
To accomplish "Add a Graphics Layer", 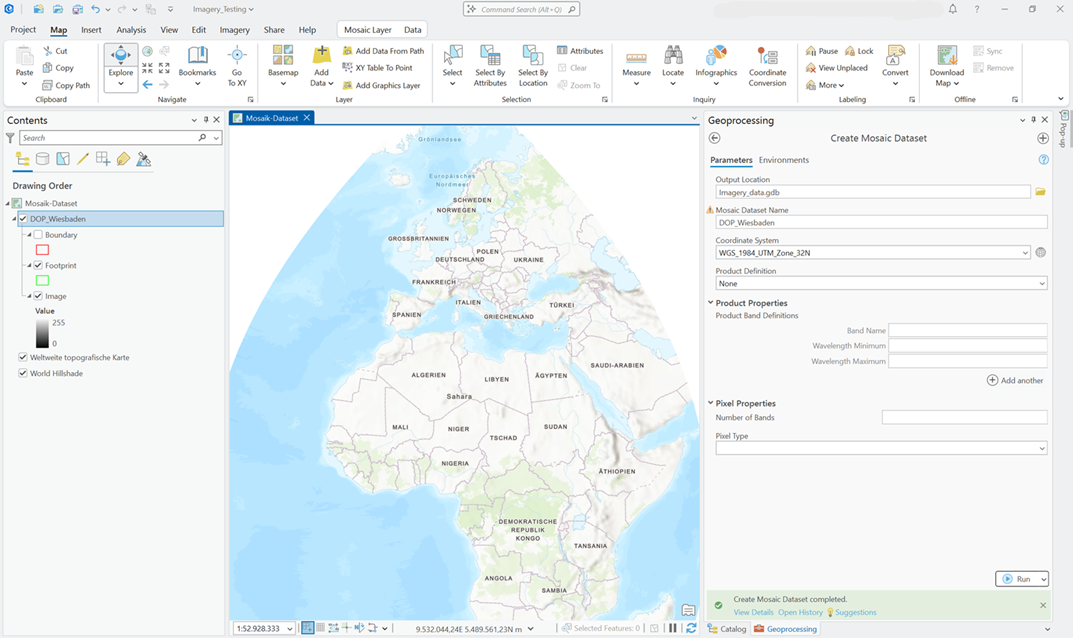I will point(381,86).
